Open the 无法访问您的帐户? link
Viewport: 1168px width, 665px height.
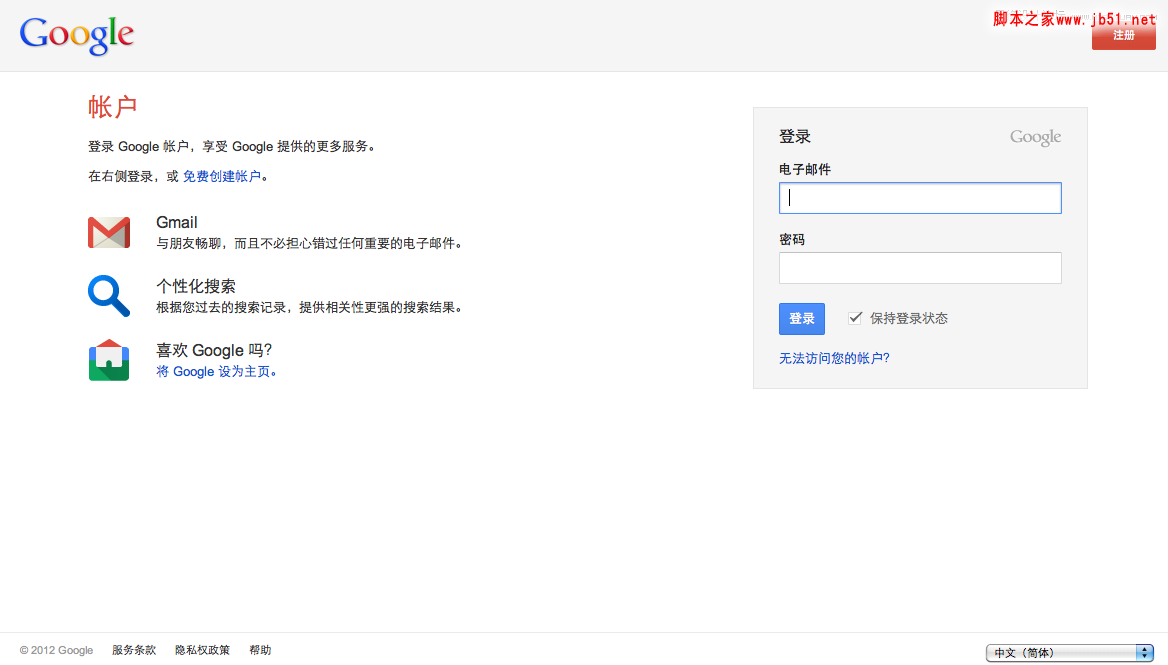click(x=834, y=358)
